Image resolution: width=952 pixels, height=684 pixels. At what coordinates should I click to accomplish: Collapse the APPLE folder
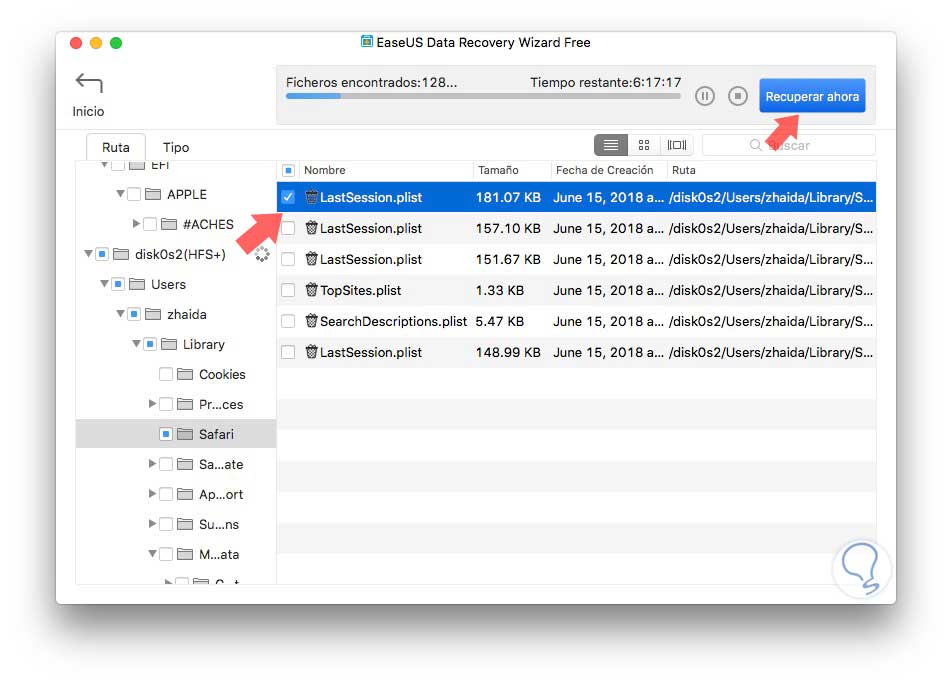120,194
